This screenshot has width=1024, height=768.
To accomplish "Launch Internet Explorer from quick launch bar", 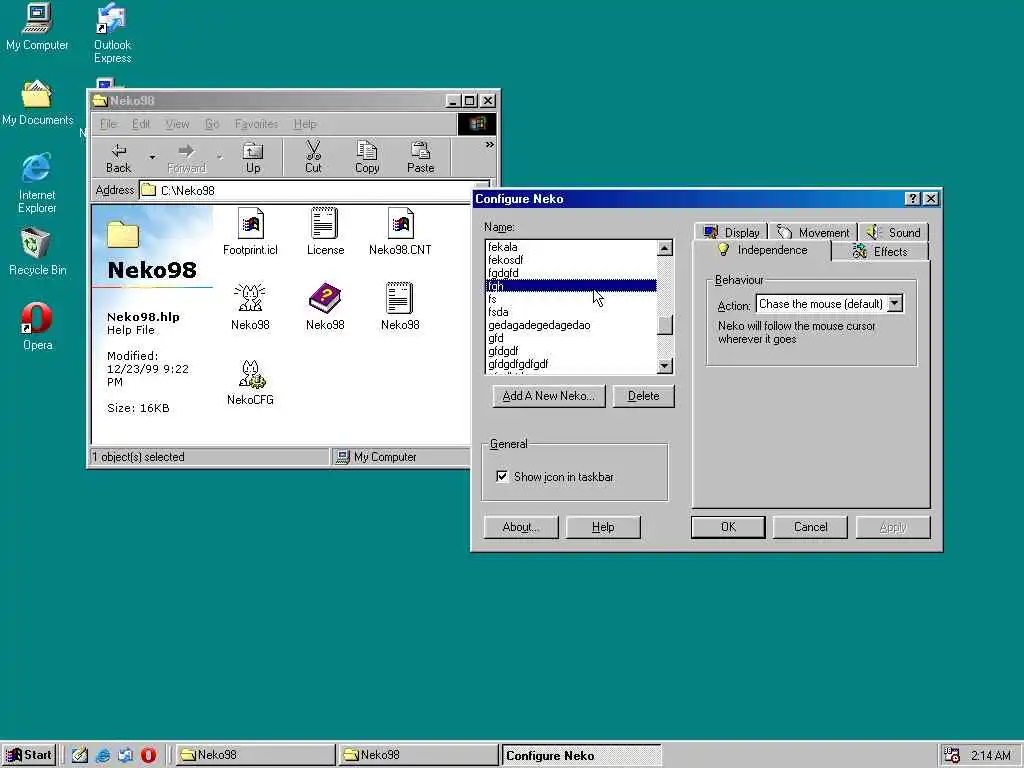I will coord(103,755).
